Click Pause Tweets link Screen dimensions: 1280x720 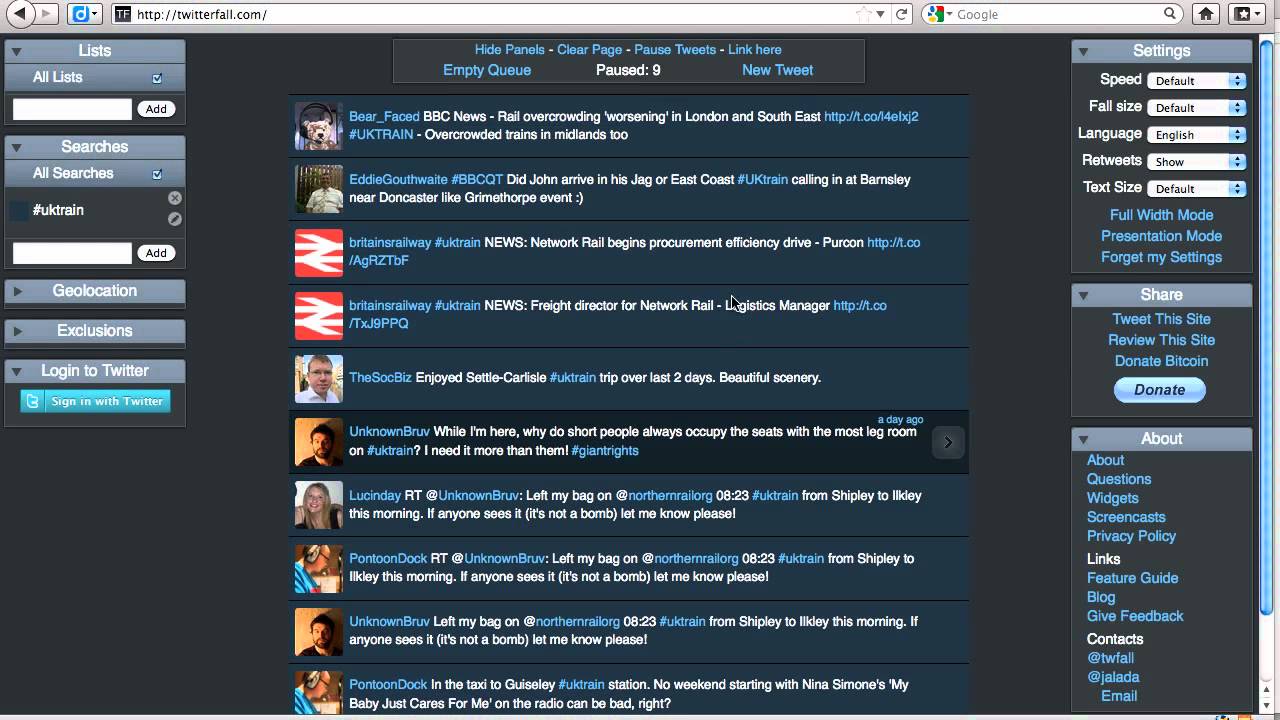(675, 49)
